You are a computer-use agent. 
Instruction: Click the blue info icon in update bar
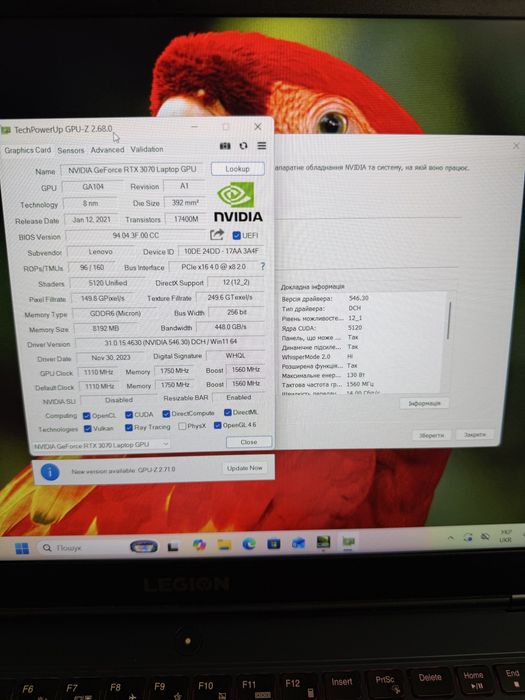click(50, 471)
